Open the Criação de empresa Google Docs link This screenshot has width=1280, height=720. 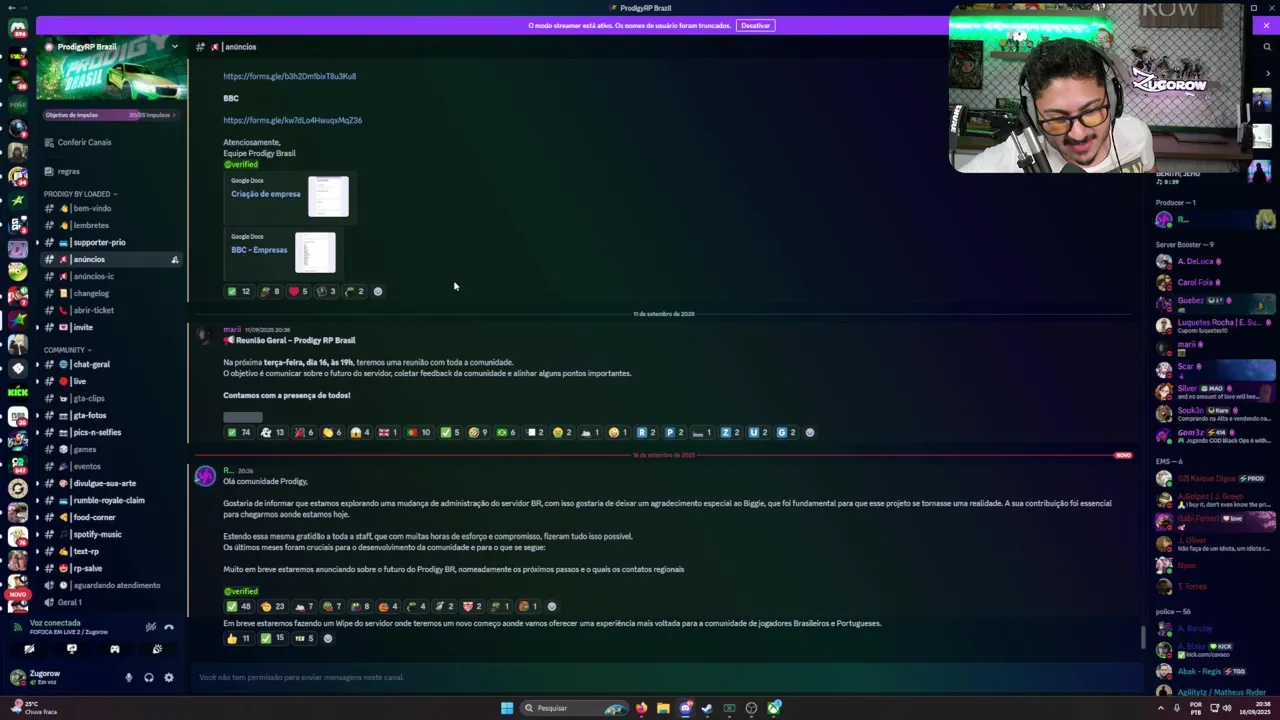click(x=265, y=194)
